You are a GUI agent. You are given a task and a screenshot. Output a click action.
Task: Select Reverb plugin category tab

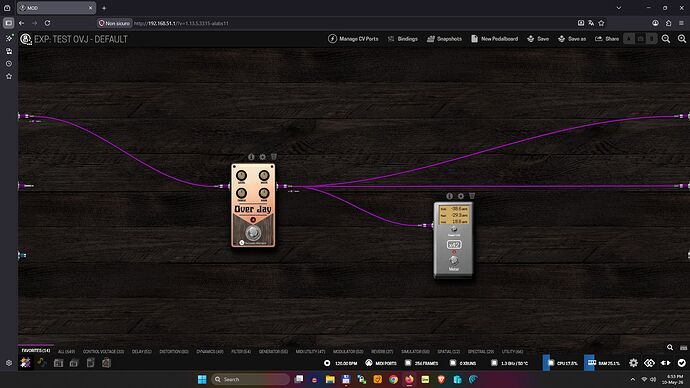pyautogui.click(x=382, y=351)
